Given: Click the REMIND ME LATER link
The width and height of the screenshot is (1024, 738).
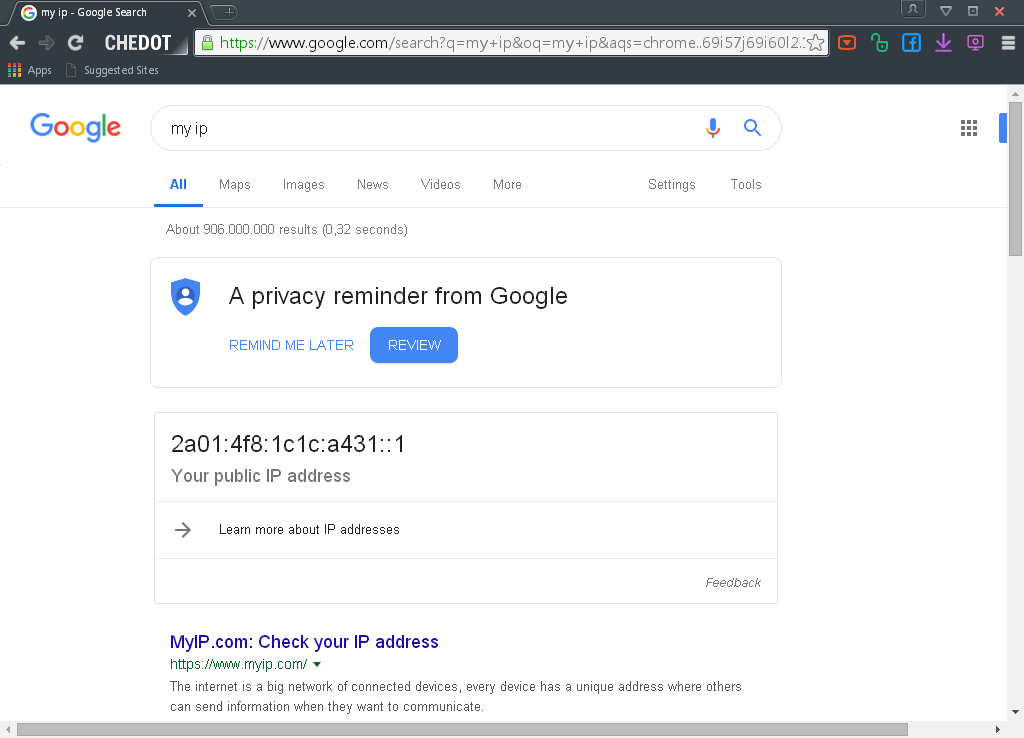Looking at the screenshot, I should [x=291, y=345].
